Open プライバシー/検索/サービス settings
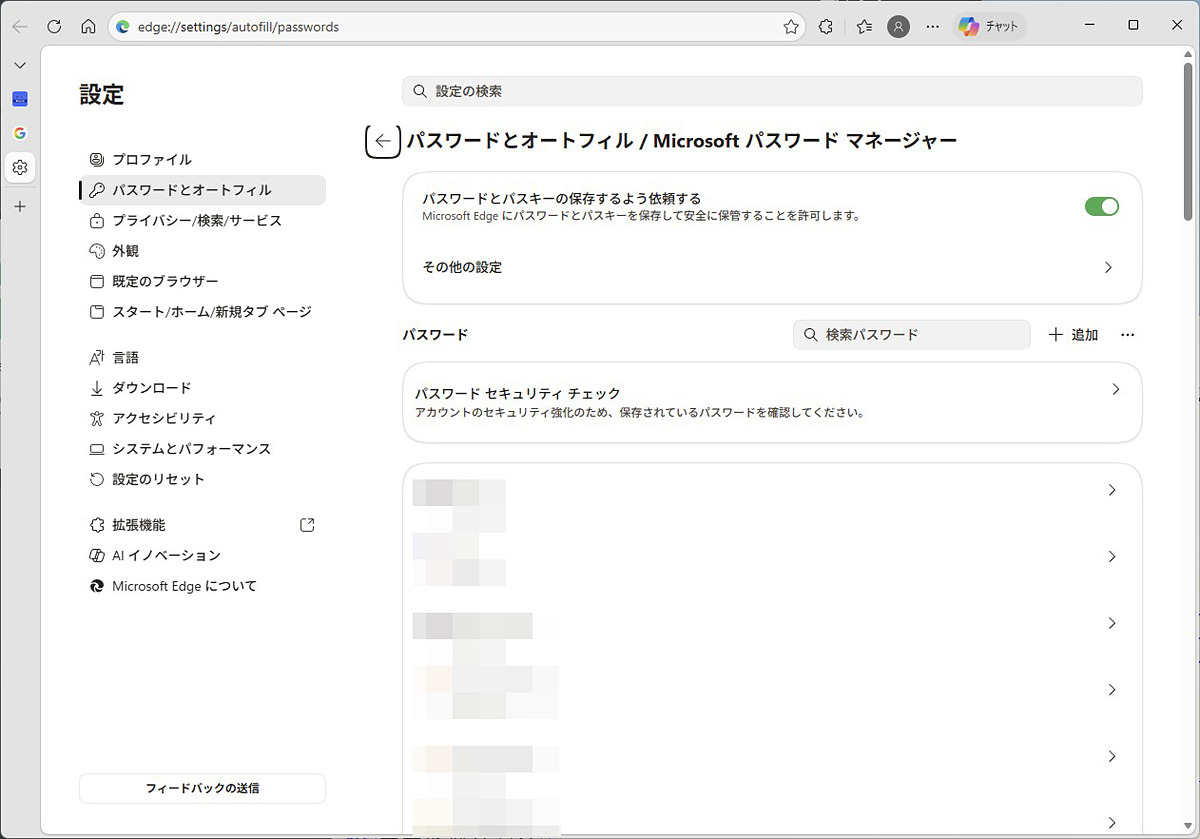 [x=202, y=220]
